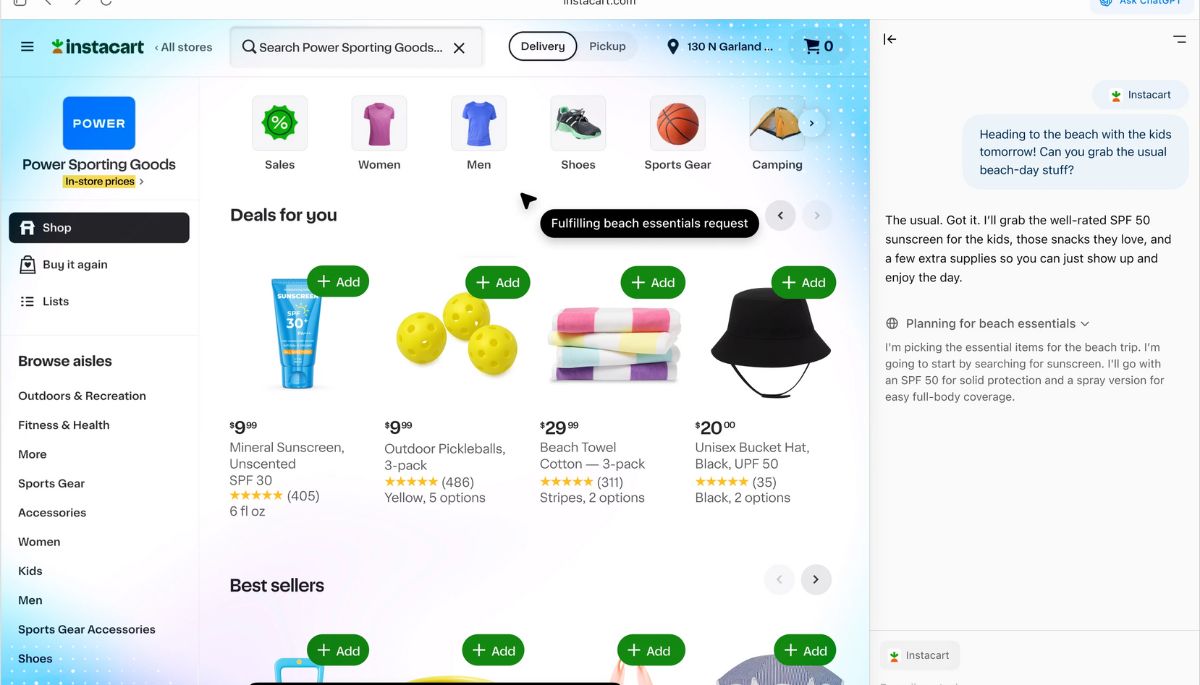Select the Delivery option
This screenshot has height=685, width=1200.
click(543, 46)
